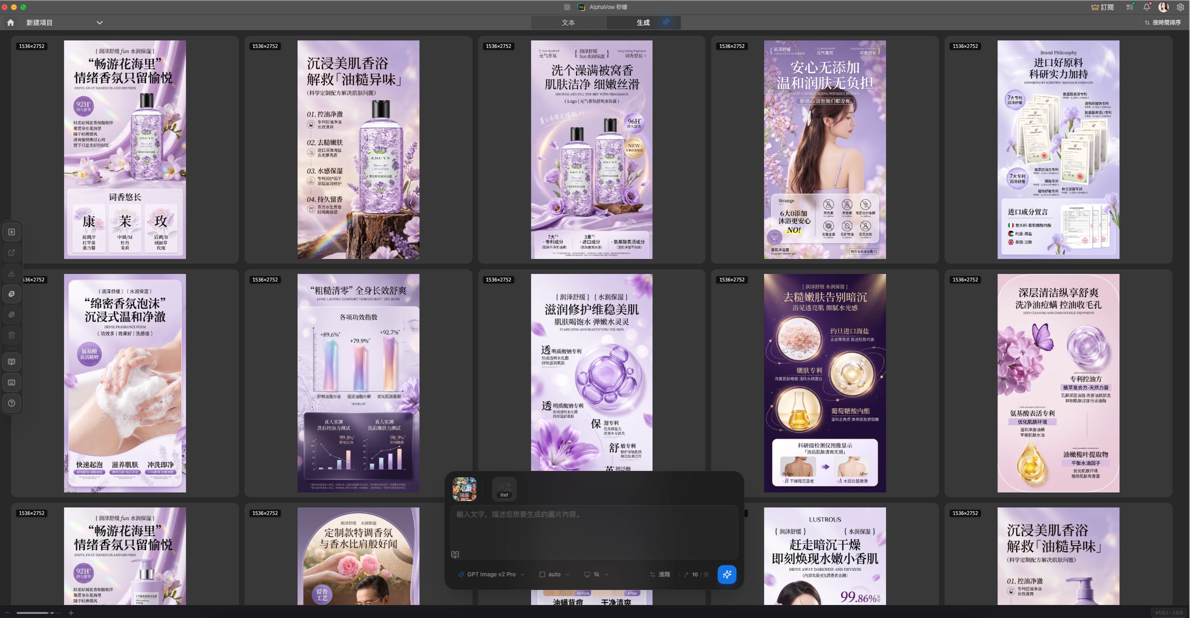The image size is (1190, 618).
Task: Open the 新建項目 project dropdown
Action: tap(65, 23)
